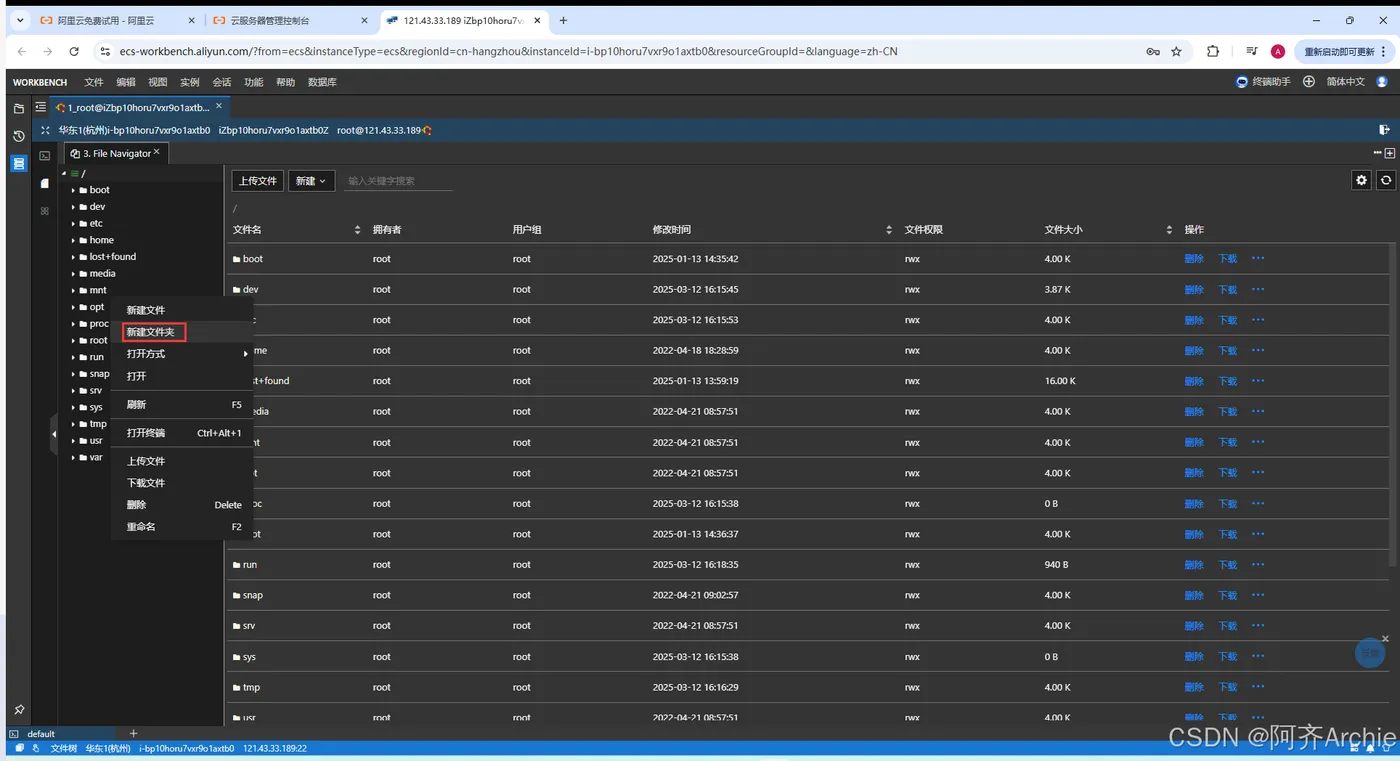Download the run folder via 下载 link
The height and width of the screenshot is (761, 1400).
[1228, 565]
